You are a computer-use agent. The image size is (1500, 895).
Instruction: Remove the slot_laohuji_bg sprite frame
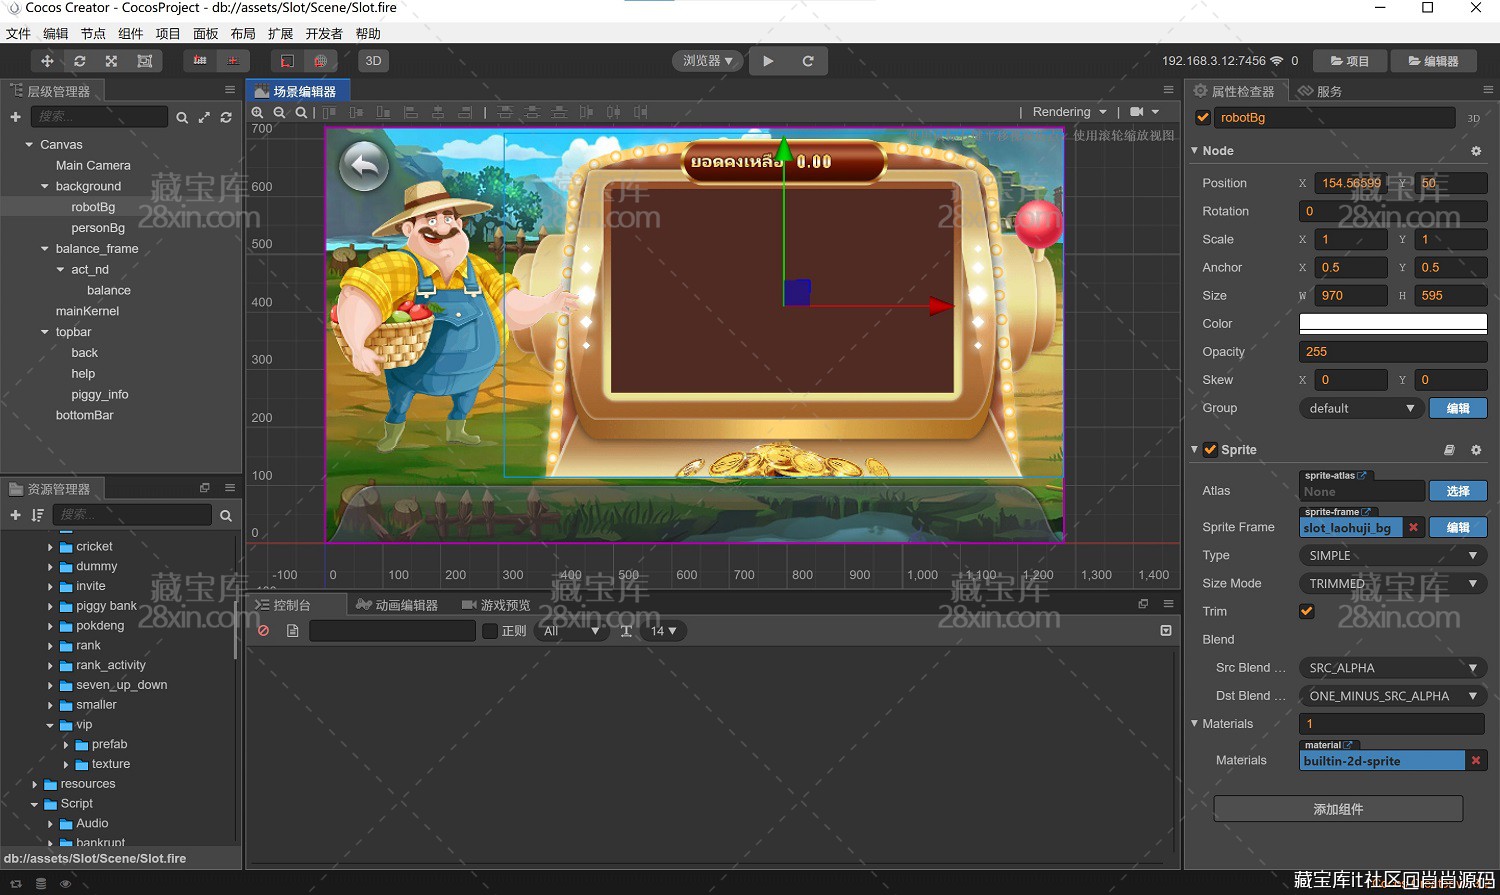tap(1413, 527)
